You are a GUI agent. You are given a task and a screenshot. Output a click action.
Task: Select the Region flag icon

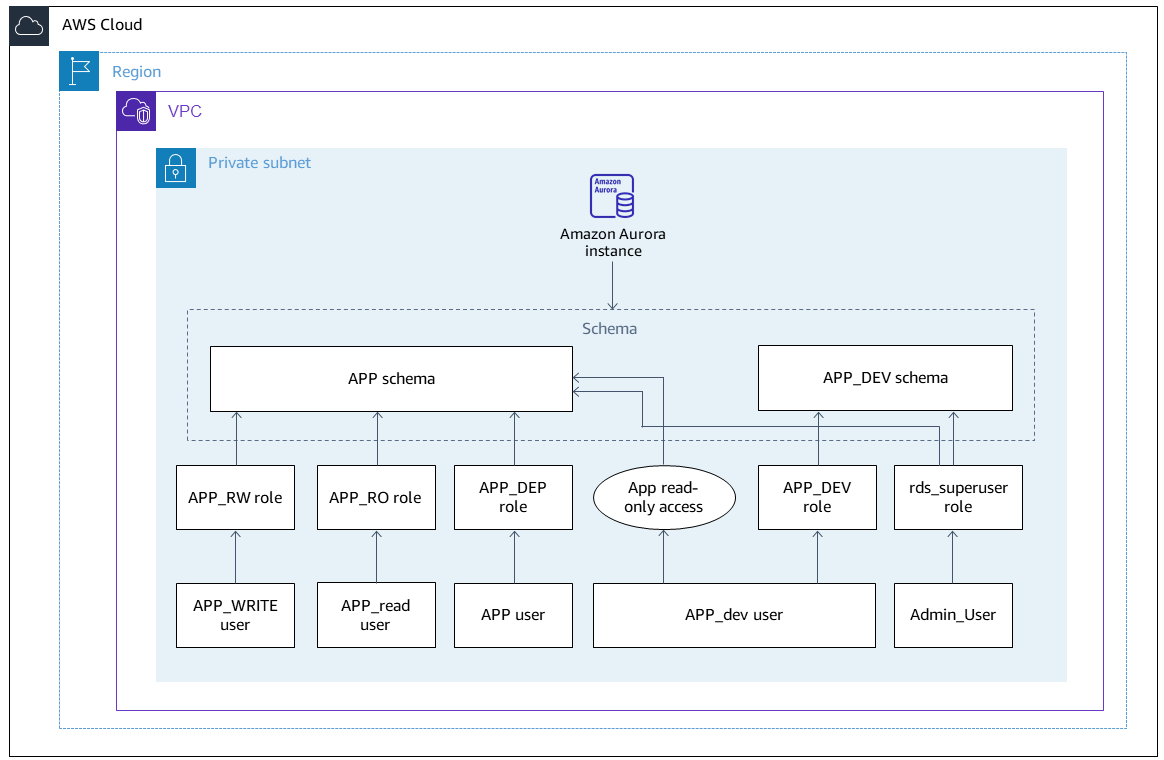coord(79,71)
